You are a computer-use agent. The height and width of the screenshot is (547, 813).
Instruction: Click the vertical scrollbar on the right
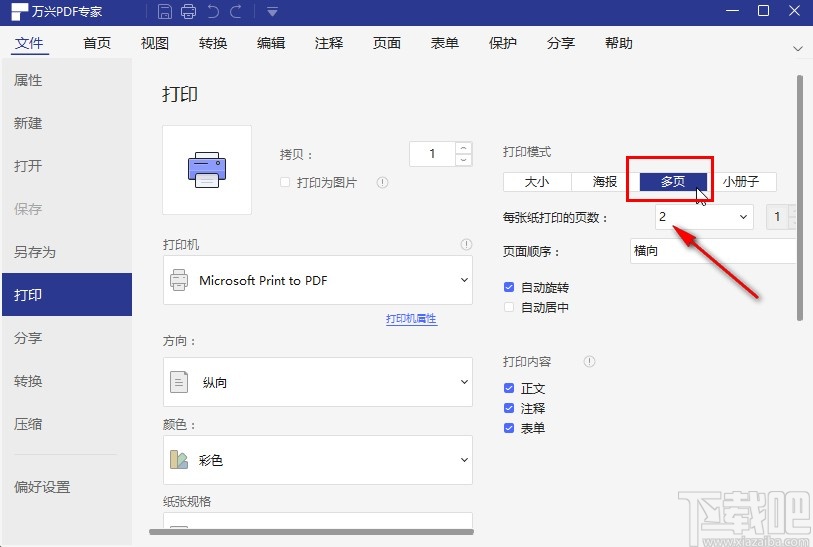(x=800, y=198)
